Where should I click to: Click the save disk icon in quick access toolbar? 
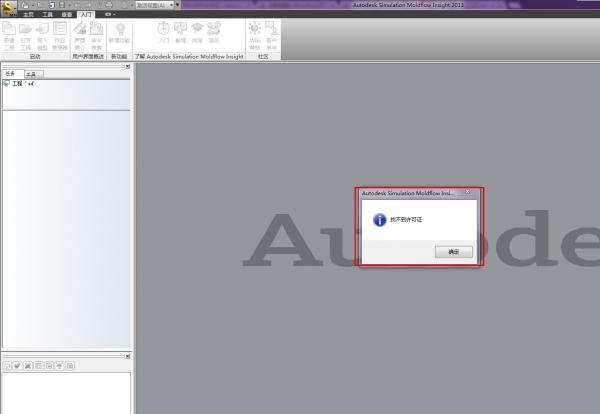tap(62, 5)
